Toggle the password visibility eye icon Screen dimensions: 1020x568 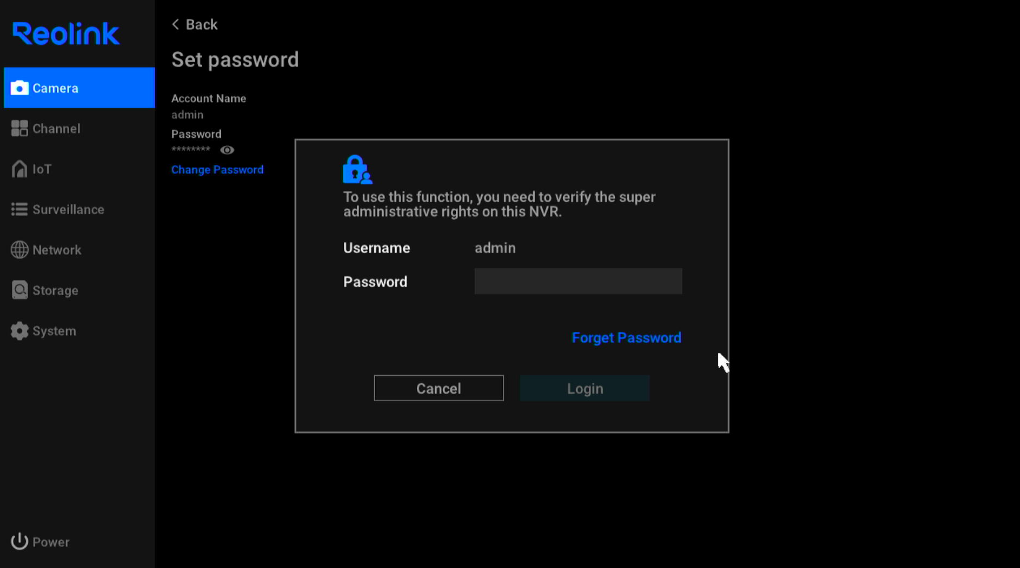(x=227, y=150)
